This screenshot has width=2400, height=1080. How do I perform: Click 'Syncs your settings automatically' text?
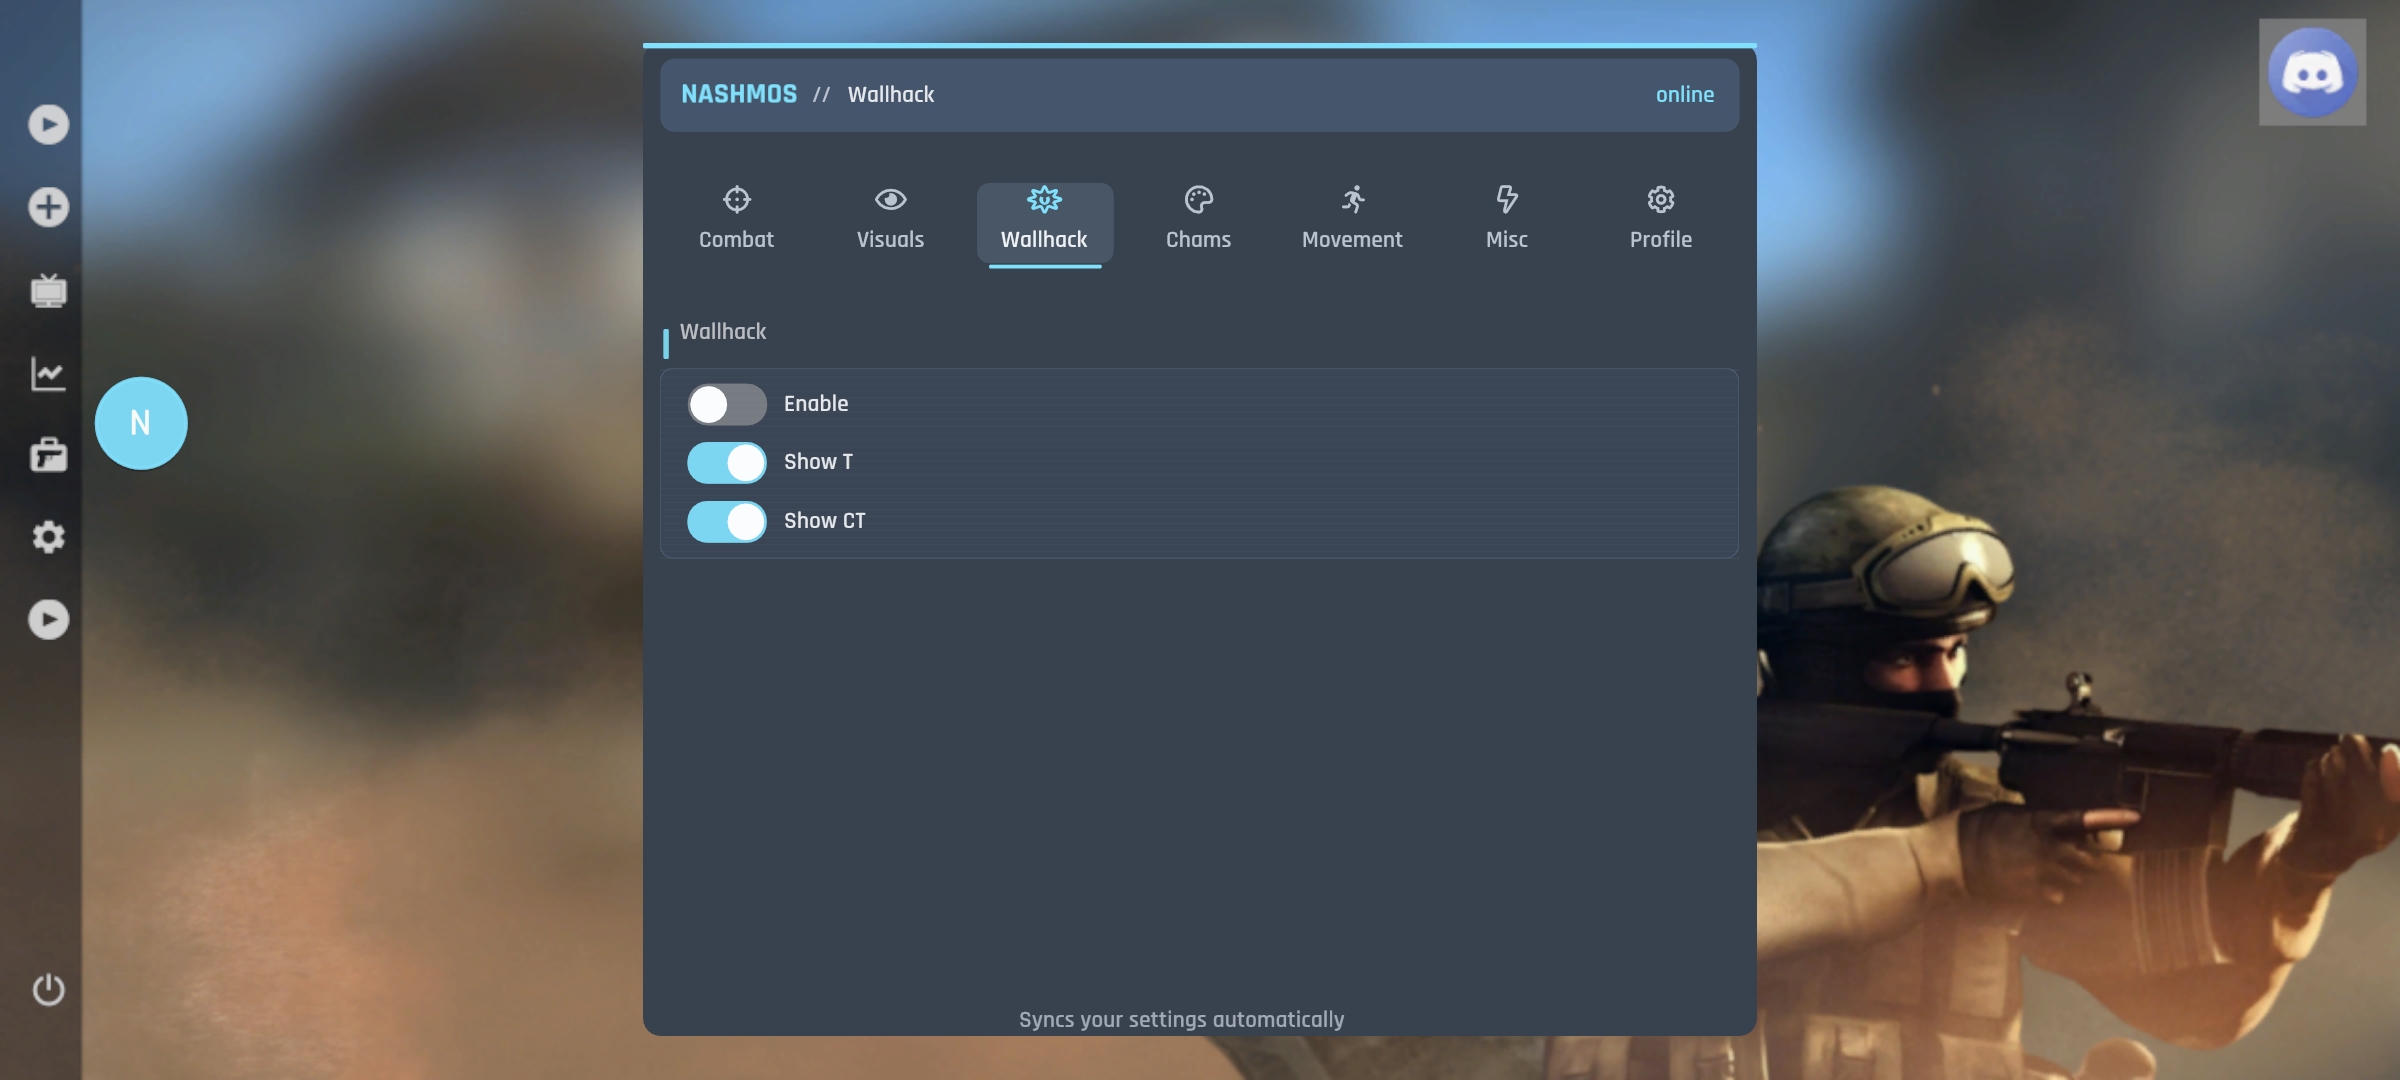tap(1181, 1019)
